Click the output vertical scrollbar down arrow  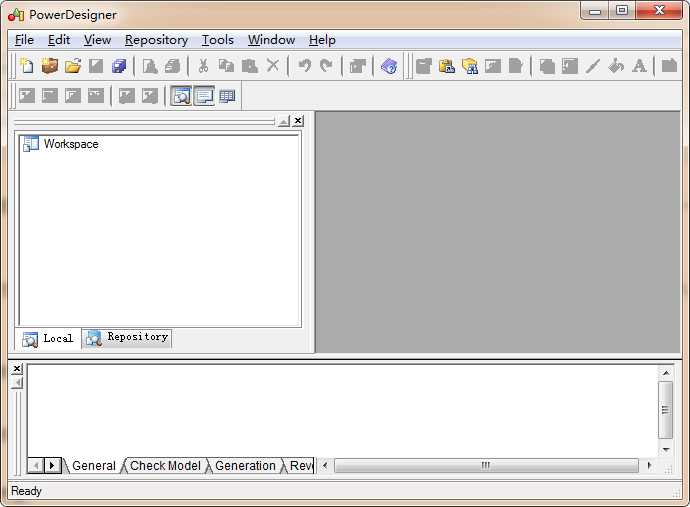[666, 449]
